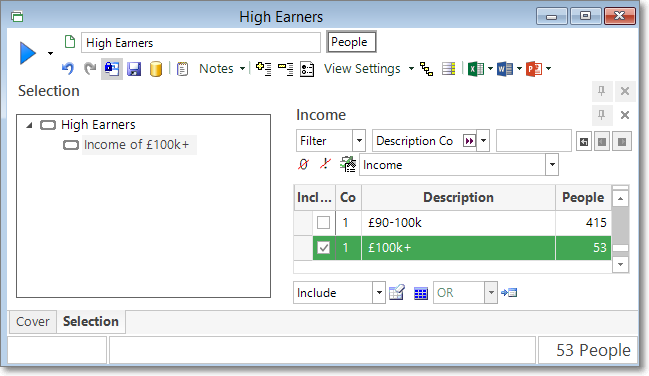Check the £90-100k include checkbox

(323, 223)
